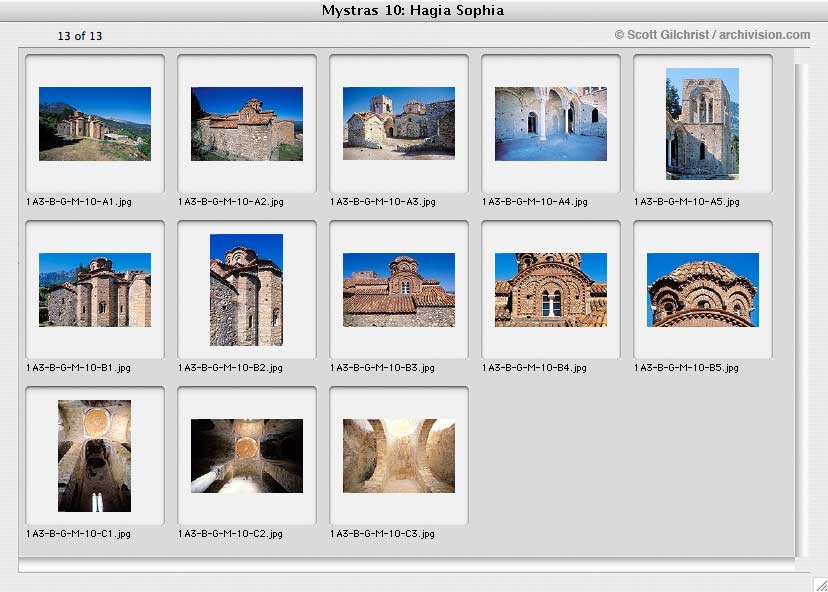Select thumbnail 1A3-B-G-M-10-B5 dome brickwork
828x592 pixels.
click(x=703, y=289)
